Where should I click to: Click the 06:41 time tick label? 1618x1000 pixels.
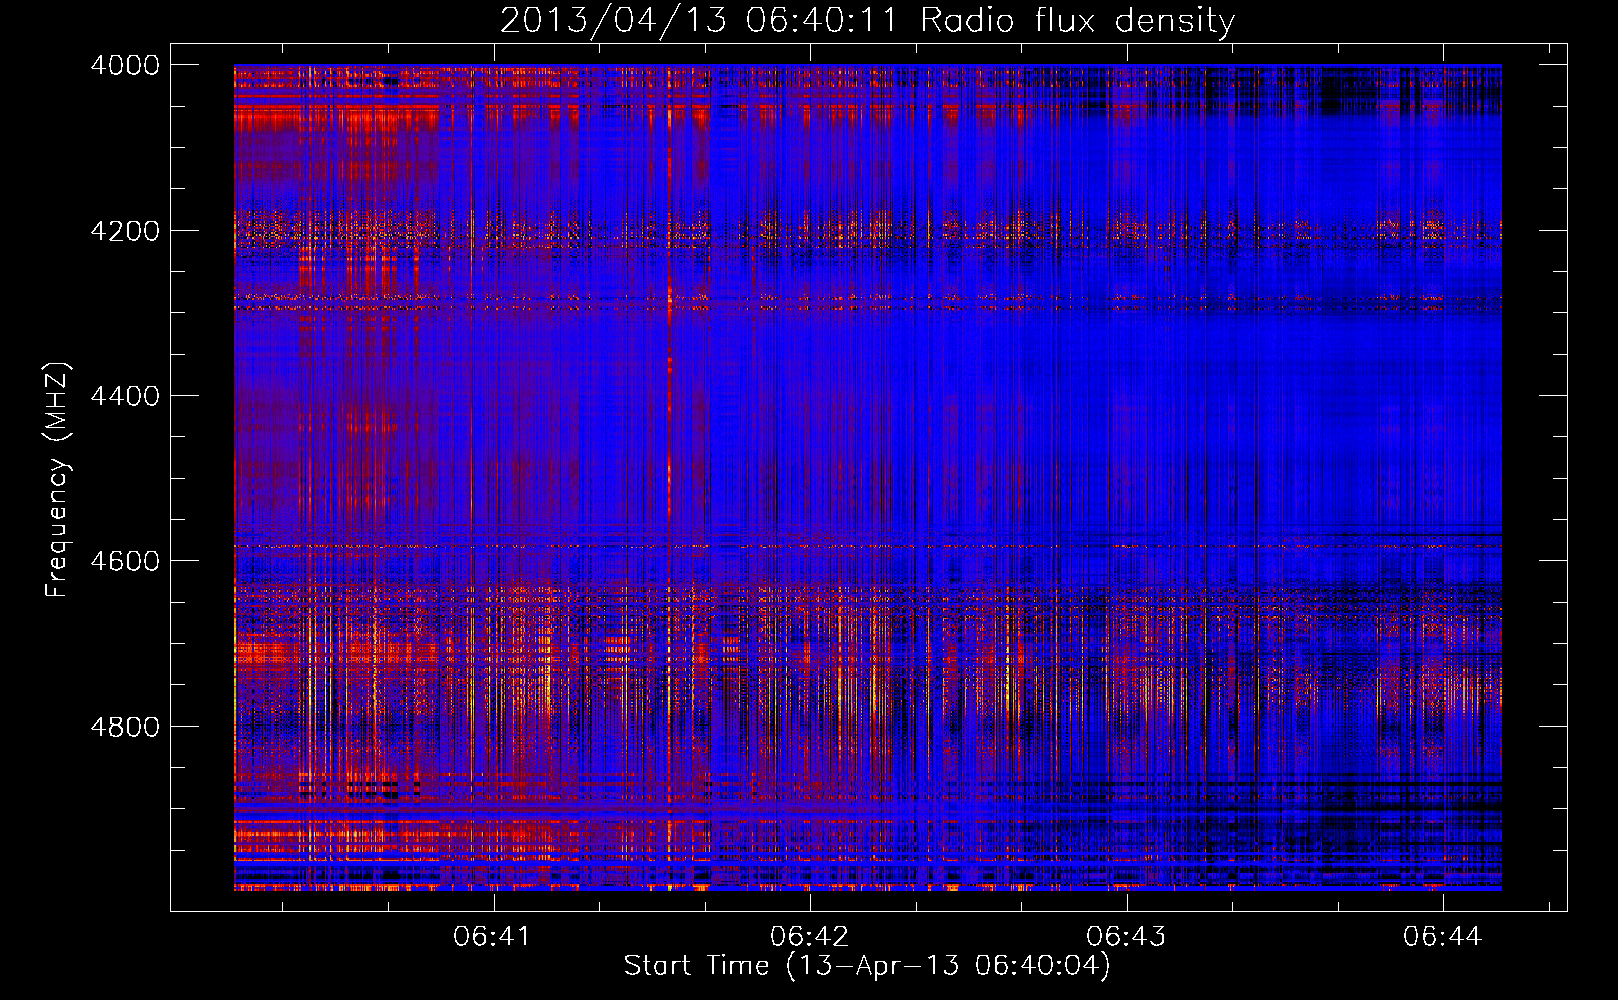click(x=491, y=937)
